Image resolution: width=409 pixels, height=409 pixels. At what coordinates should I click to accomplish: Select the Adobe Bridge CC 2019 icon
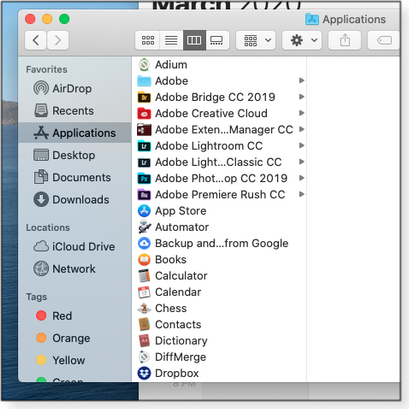[144, 97]
